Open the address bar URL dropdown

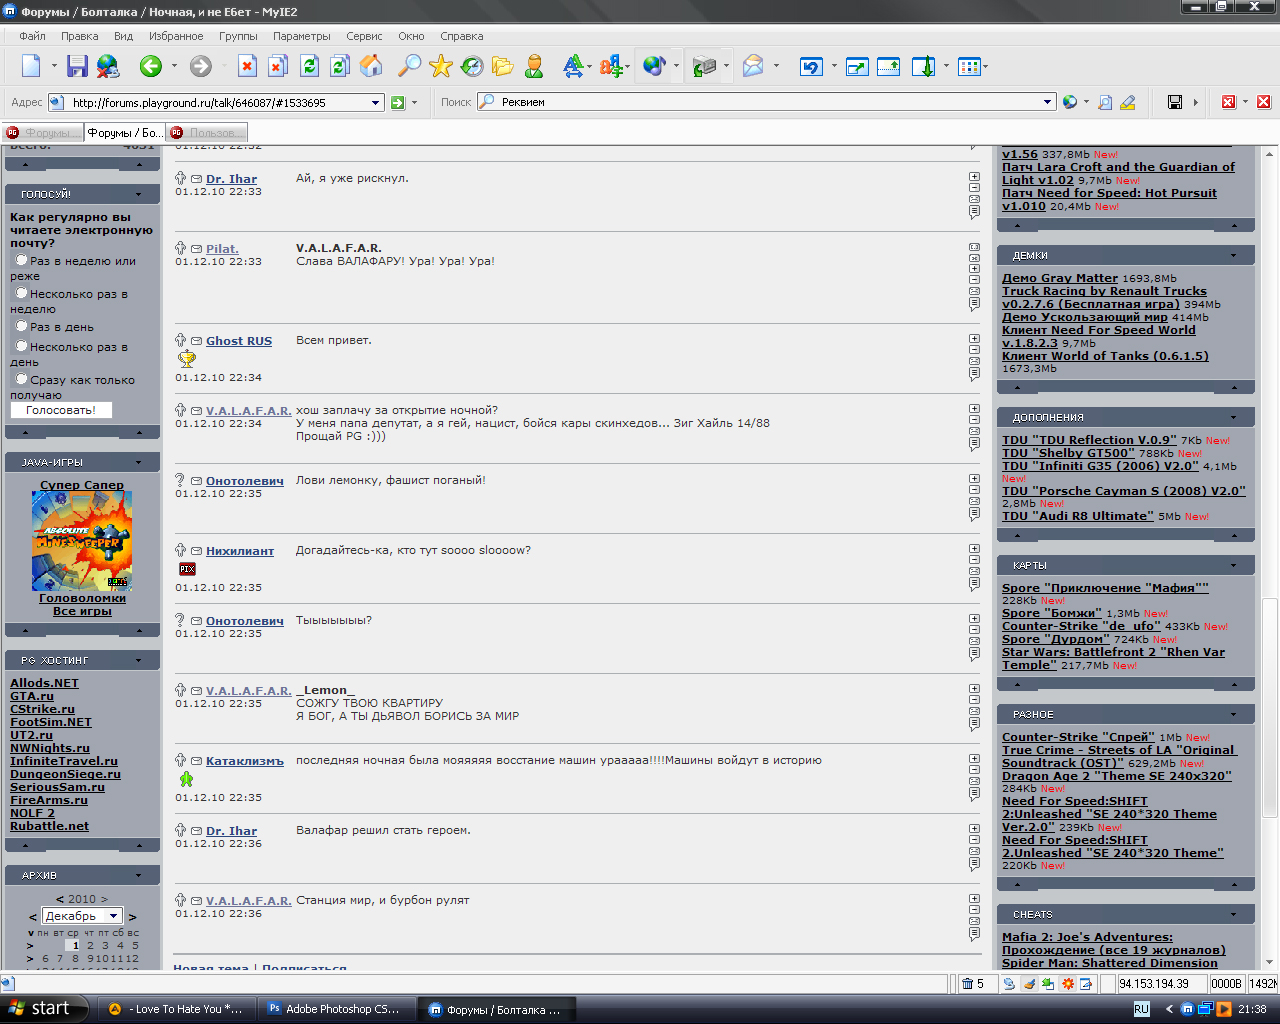[x=376, y=102]
